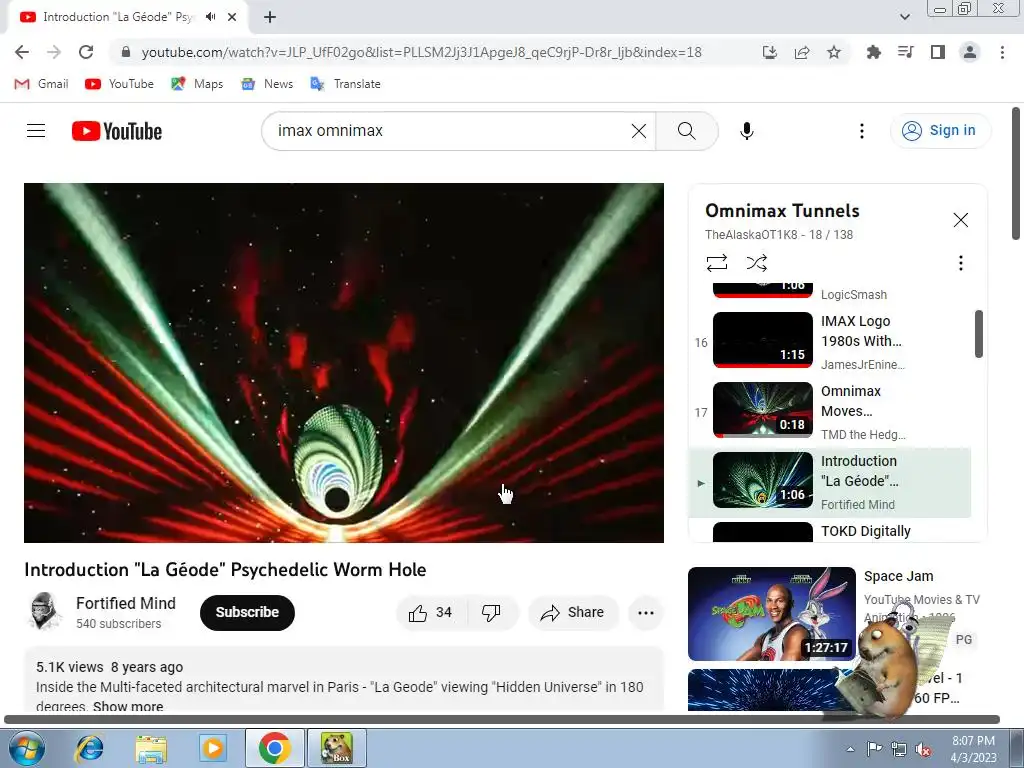Open Fortified Mind channel name link
1024x768 pixels.
coord(125,603)
